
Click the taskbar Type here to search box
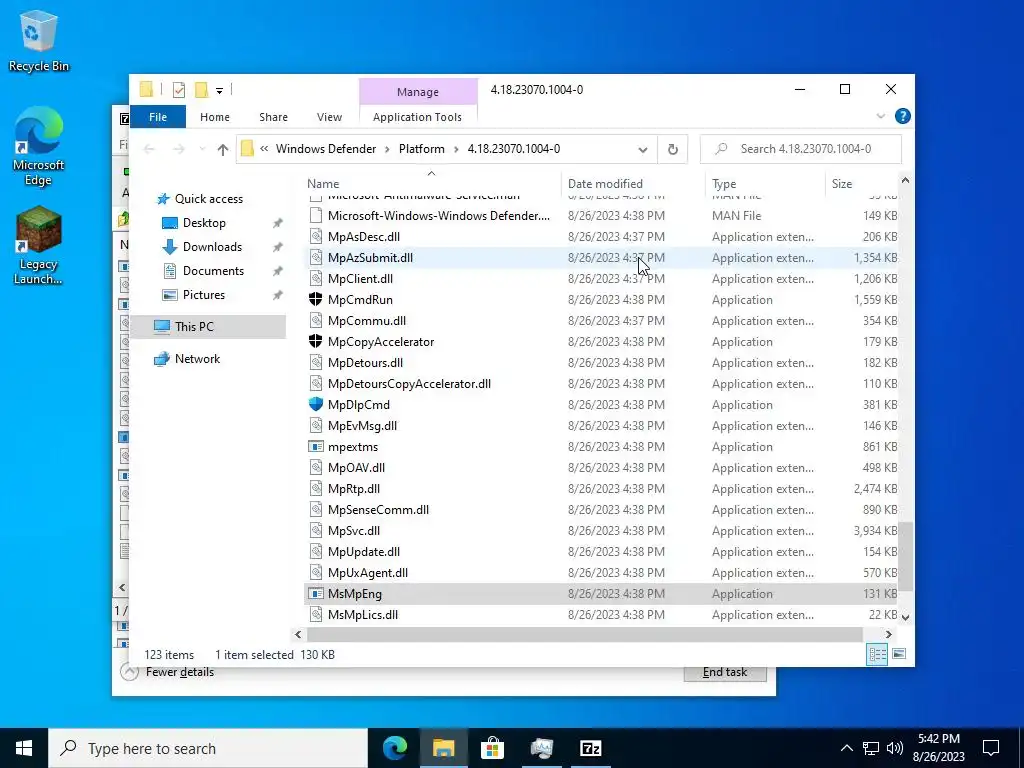point(208,748)
